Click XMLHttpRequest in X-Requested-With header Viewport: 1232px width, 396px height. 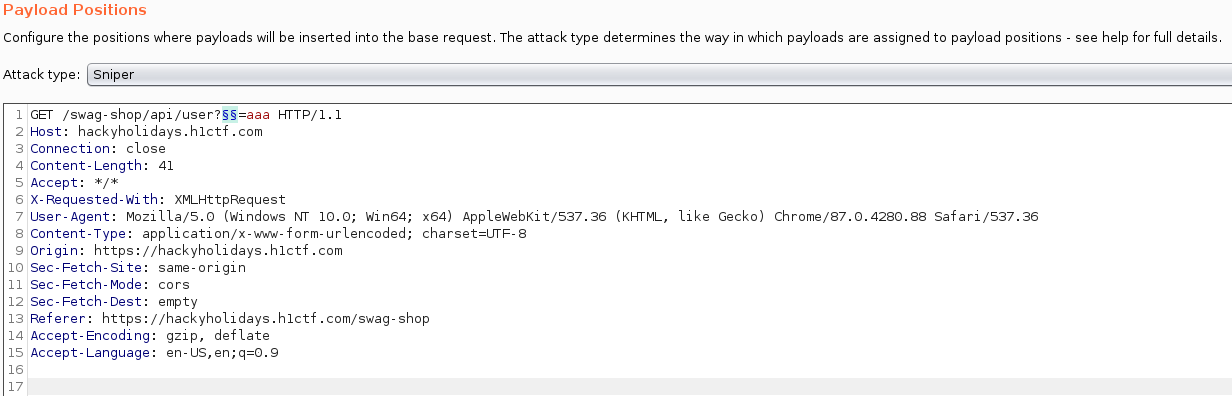[x=230, y=199]
